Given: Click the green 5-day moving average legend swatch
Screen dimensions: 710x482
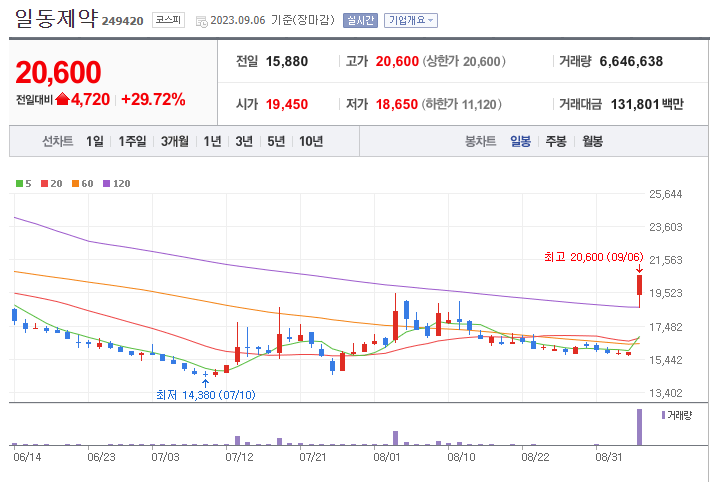Looking at the screenshot, I should pos(19,183).
